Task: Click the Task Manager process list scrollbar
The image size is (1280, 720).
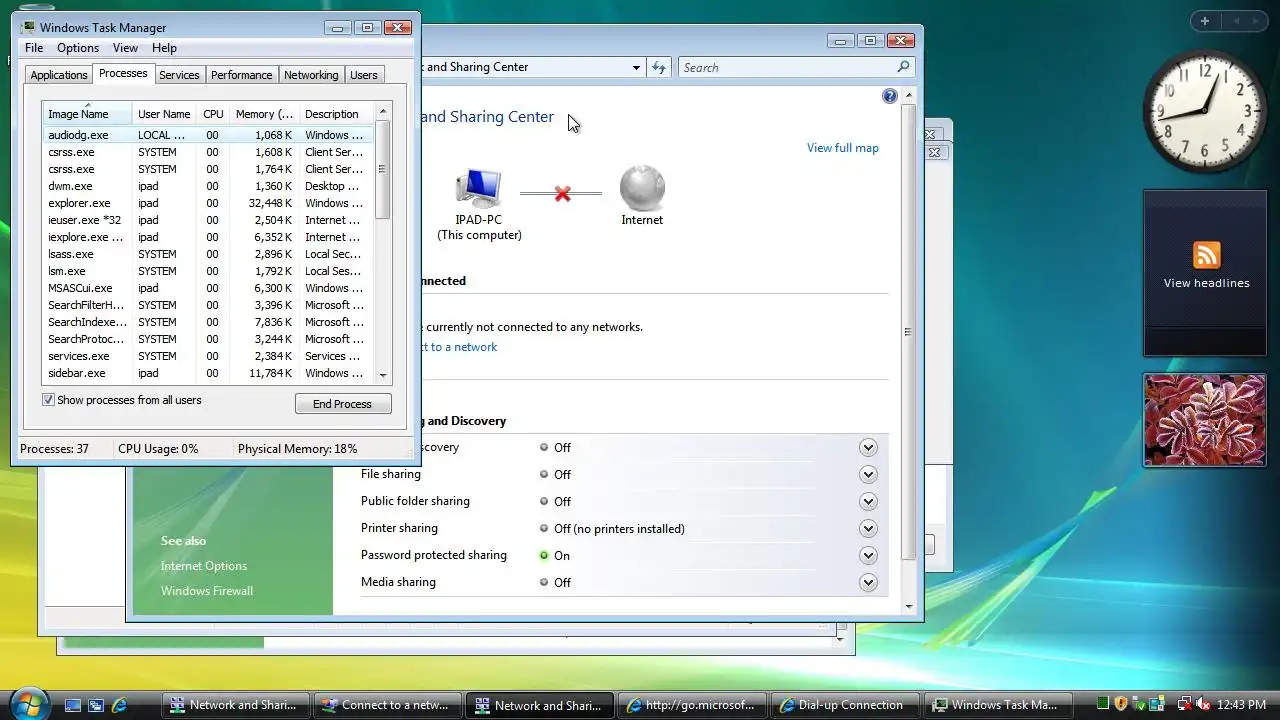Action: tap(382, 170)
